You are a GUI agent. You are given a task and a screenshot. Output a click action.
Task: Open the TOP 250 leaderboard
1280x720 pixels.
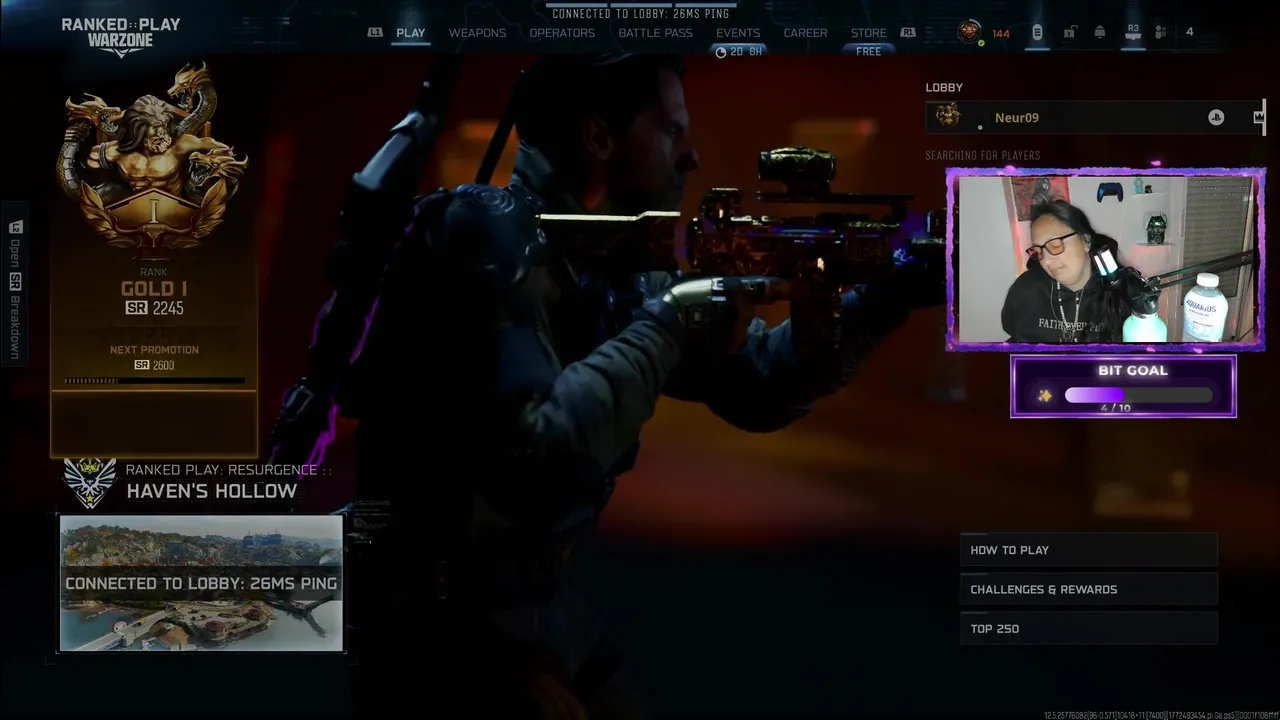[x=1089, y=628]
